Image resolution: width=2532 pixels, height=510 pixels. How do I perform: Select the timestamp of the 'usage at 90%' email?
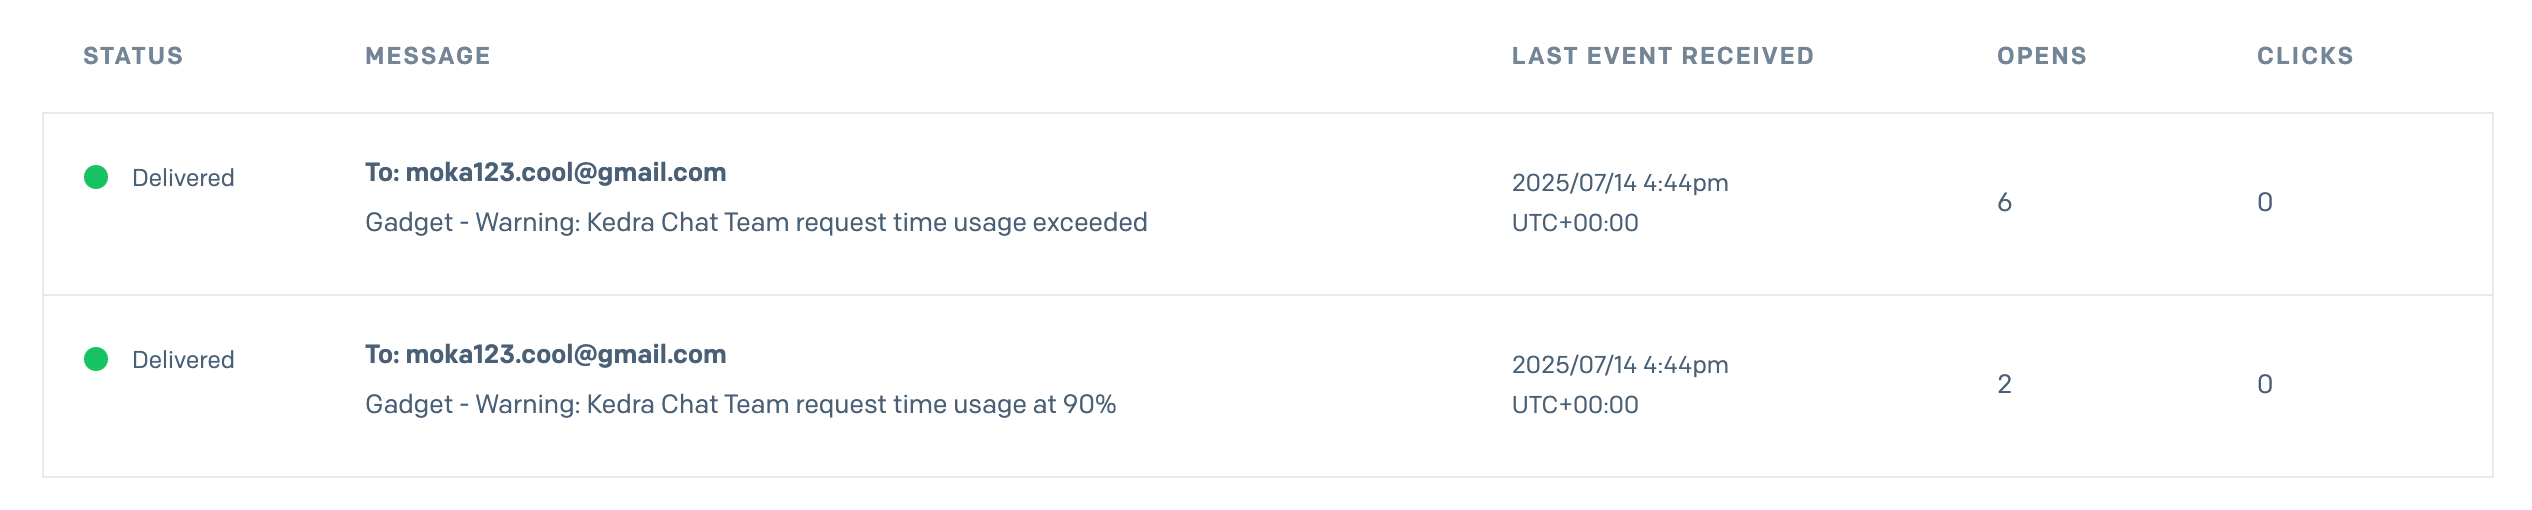pos(1620,365)
